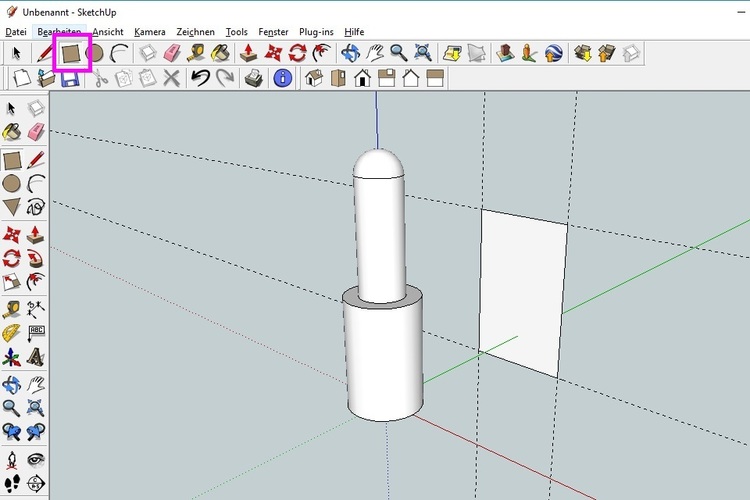Activate Push/Pull in the top toolbar
This screenshot has width=750, height=500.
coord(248,53)
